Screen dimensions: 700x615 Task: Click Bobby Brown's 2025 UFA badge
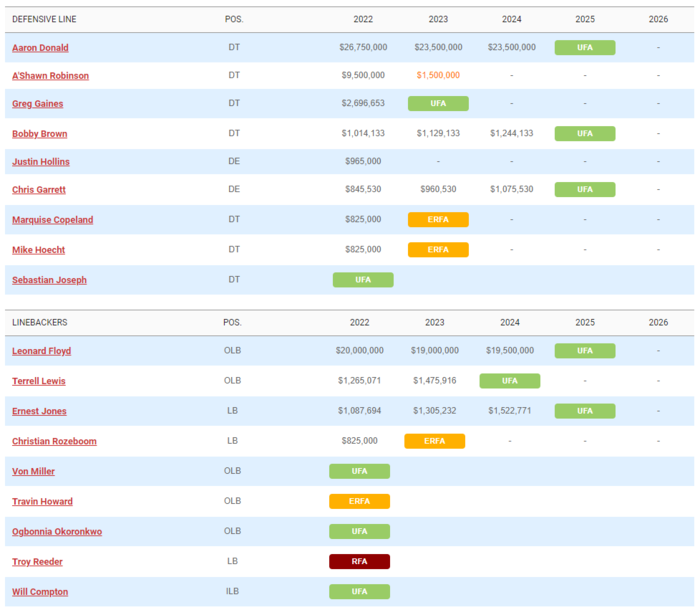click(585, 133)
